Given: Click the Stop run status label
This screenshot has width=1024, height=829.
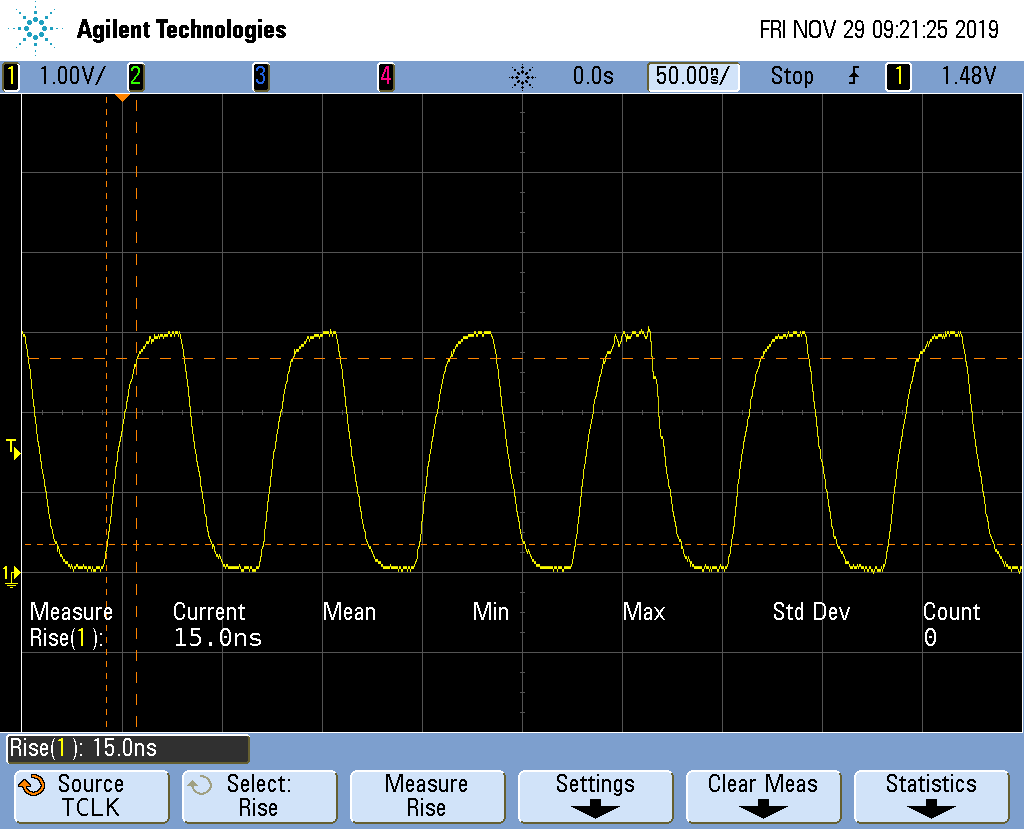Looking at the screenshot, I should coord(792,76).
